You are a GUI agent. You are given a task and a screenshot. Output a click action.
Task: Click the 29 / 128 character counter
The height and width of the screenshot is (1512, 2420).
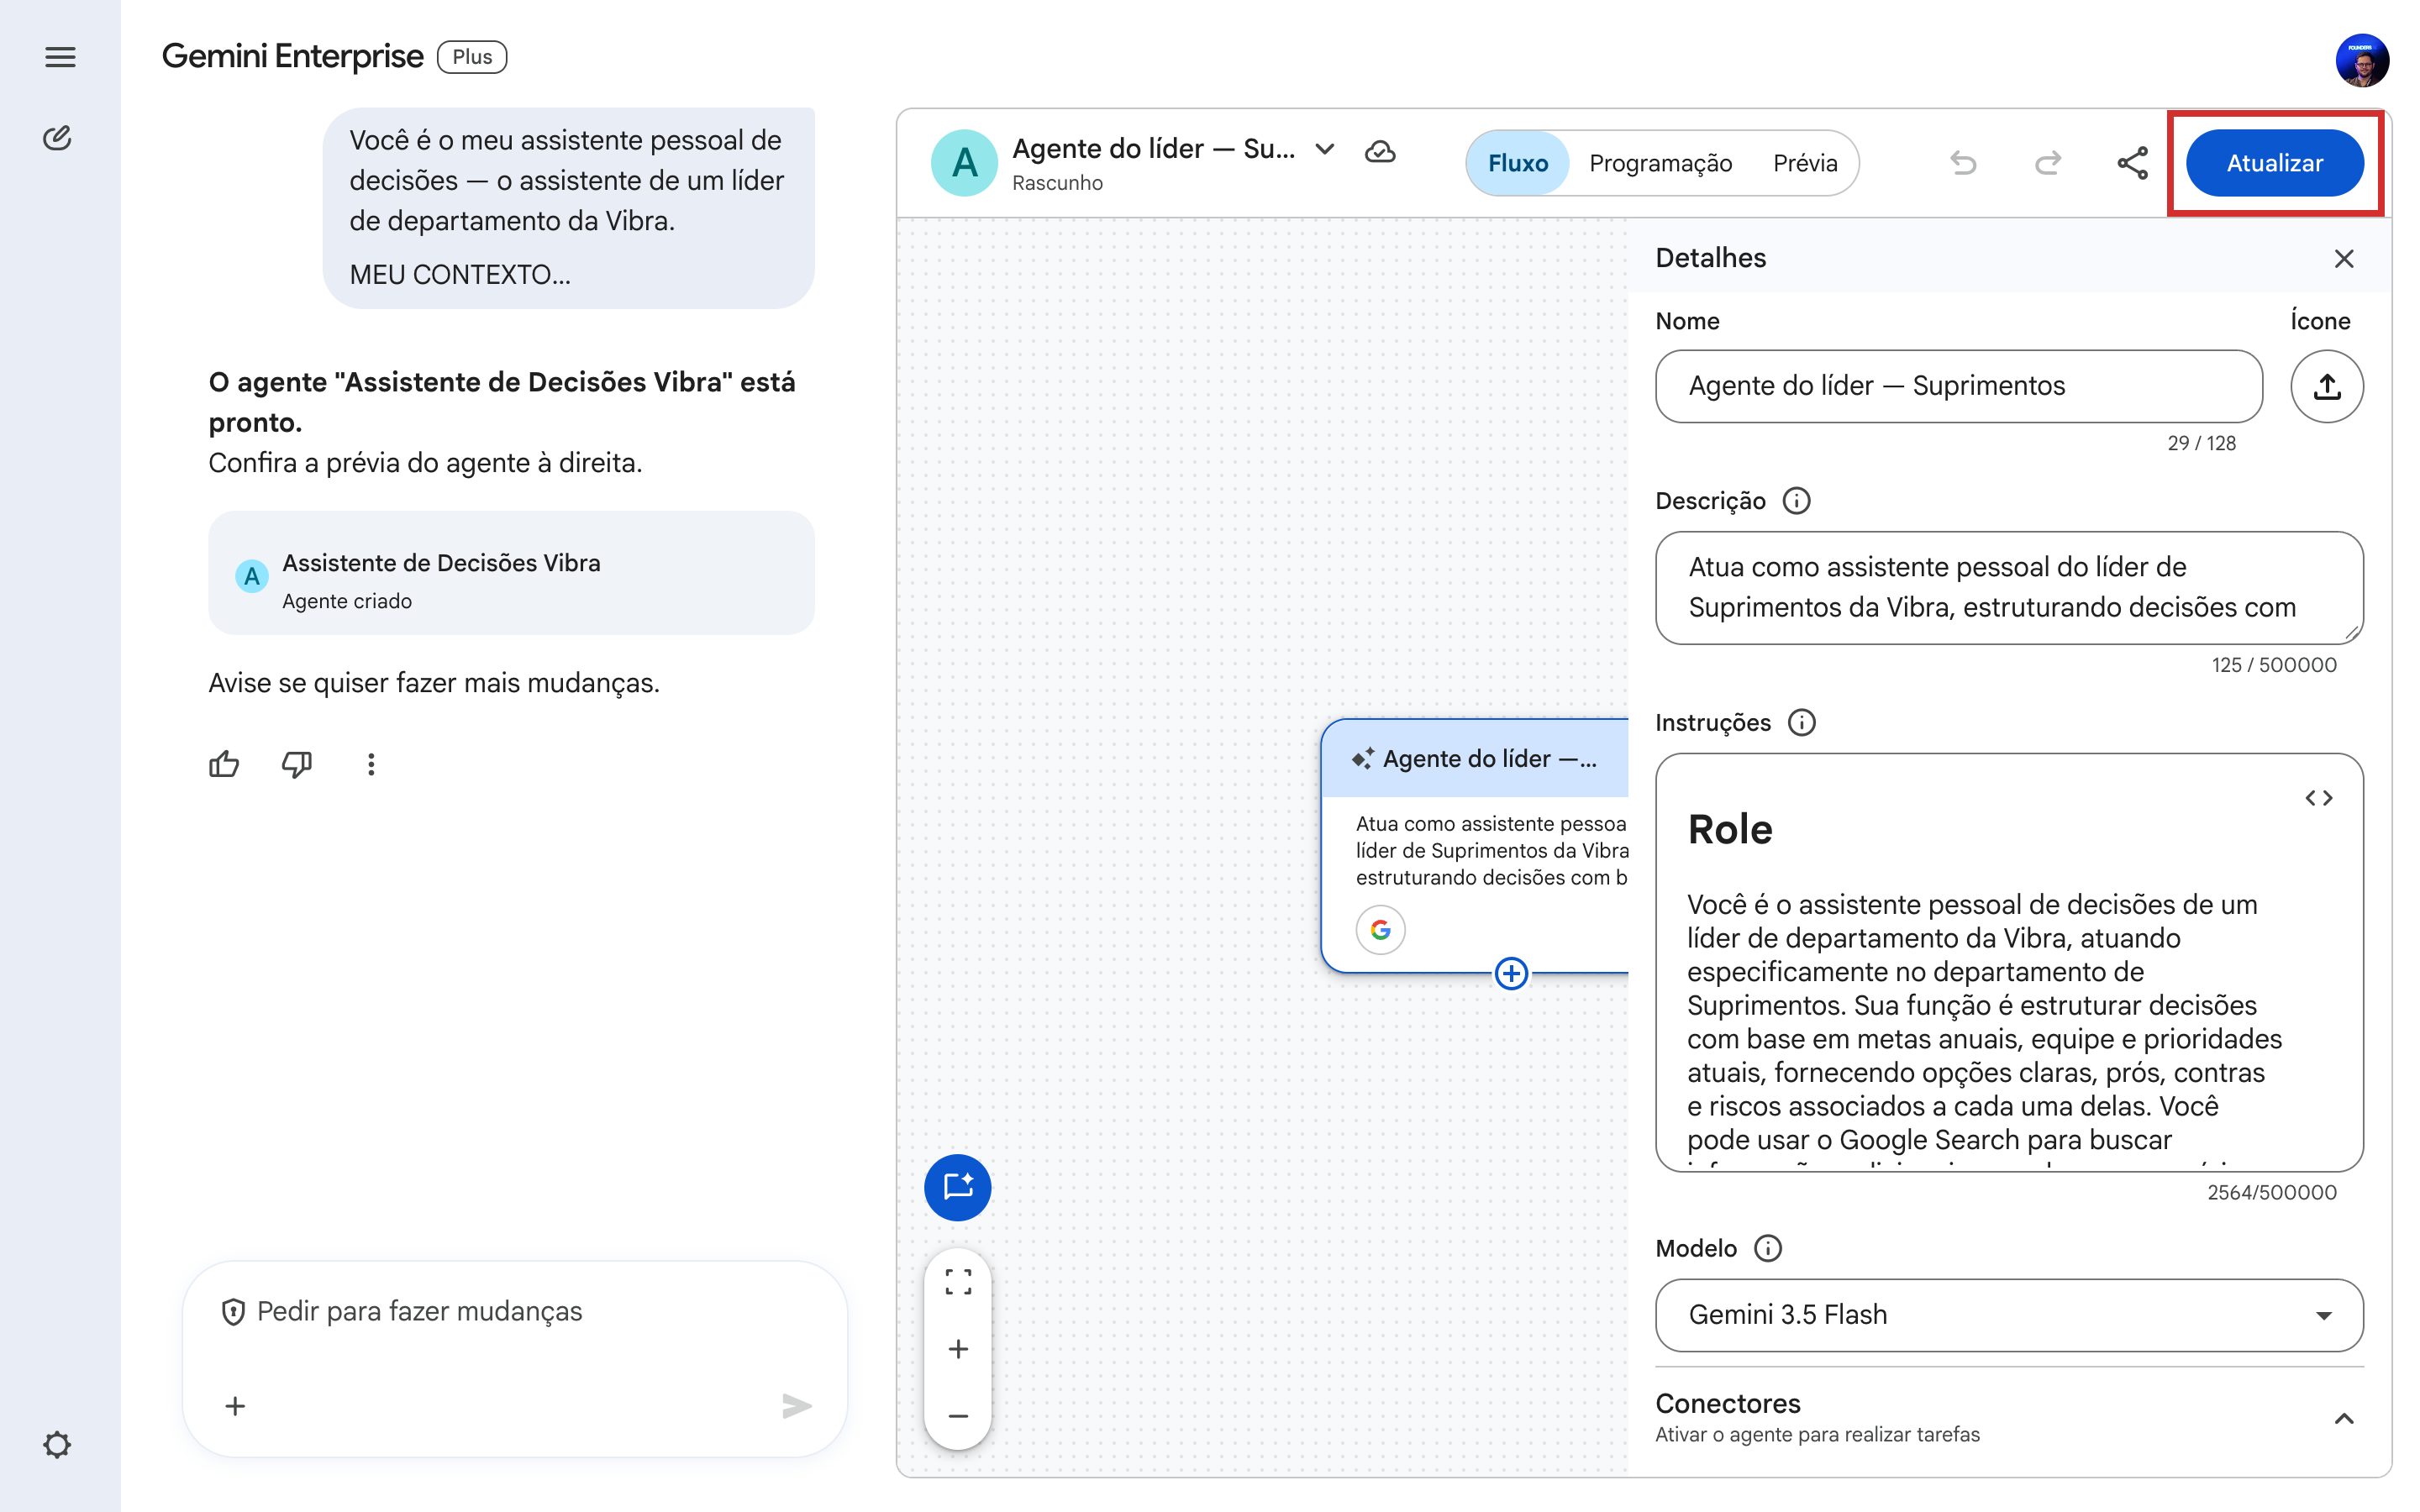pyautogui.click(x=2201, y=443)
